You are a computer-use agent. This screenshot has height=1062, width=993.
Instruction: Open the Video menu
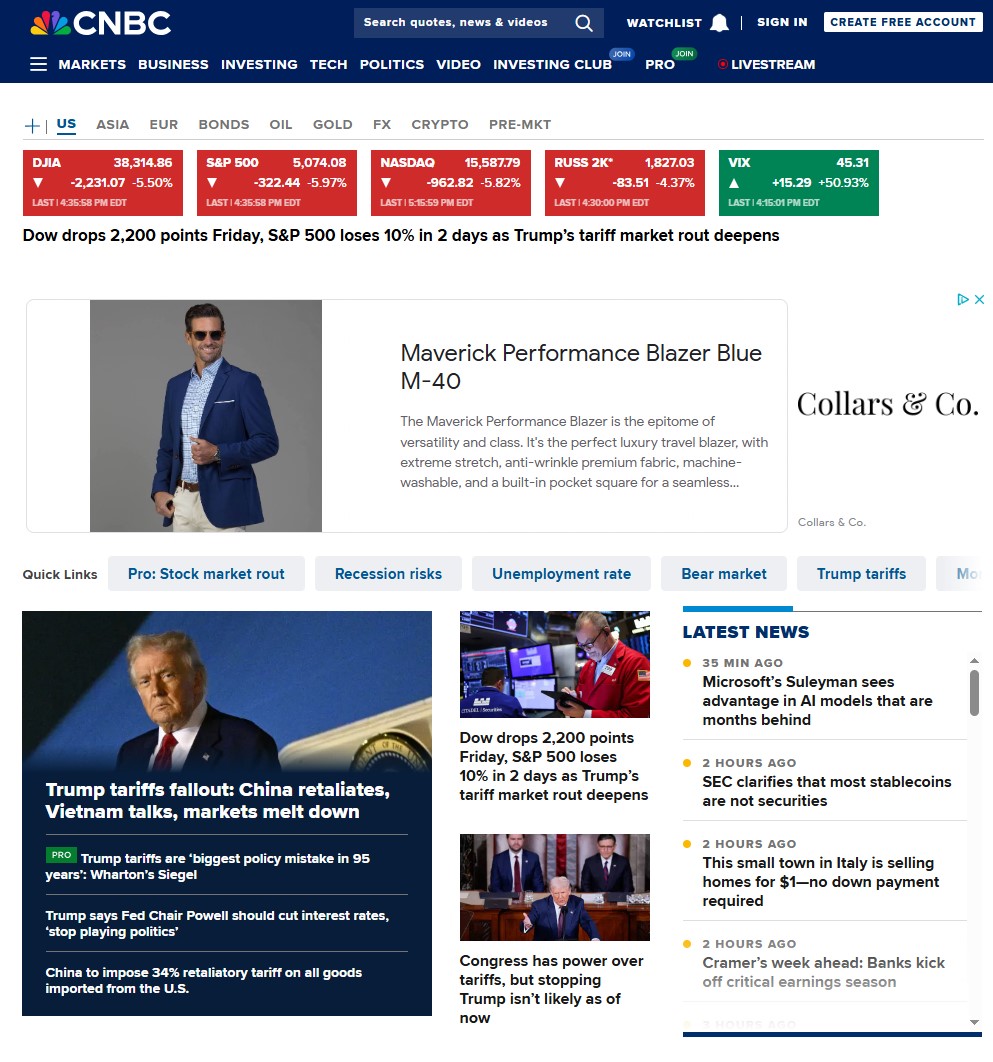coord(459,64)
